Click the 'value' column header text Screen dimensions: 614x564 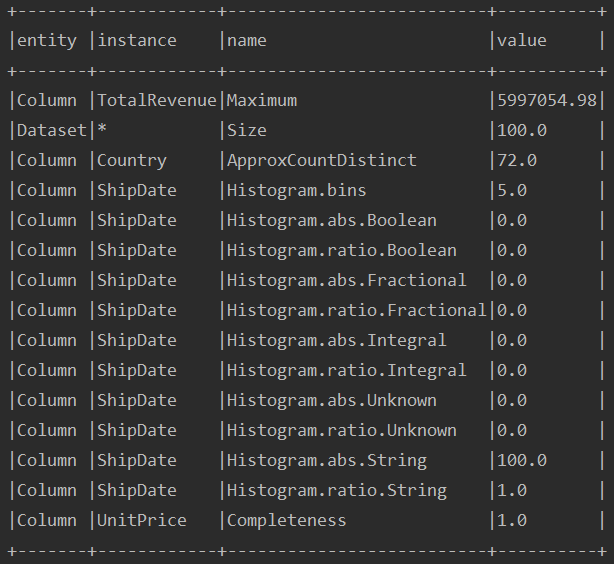[522, 41]
